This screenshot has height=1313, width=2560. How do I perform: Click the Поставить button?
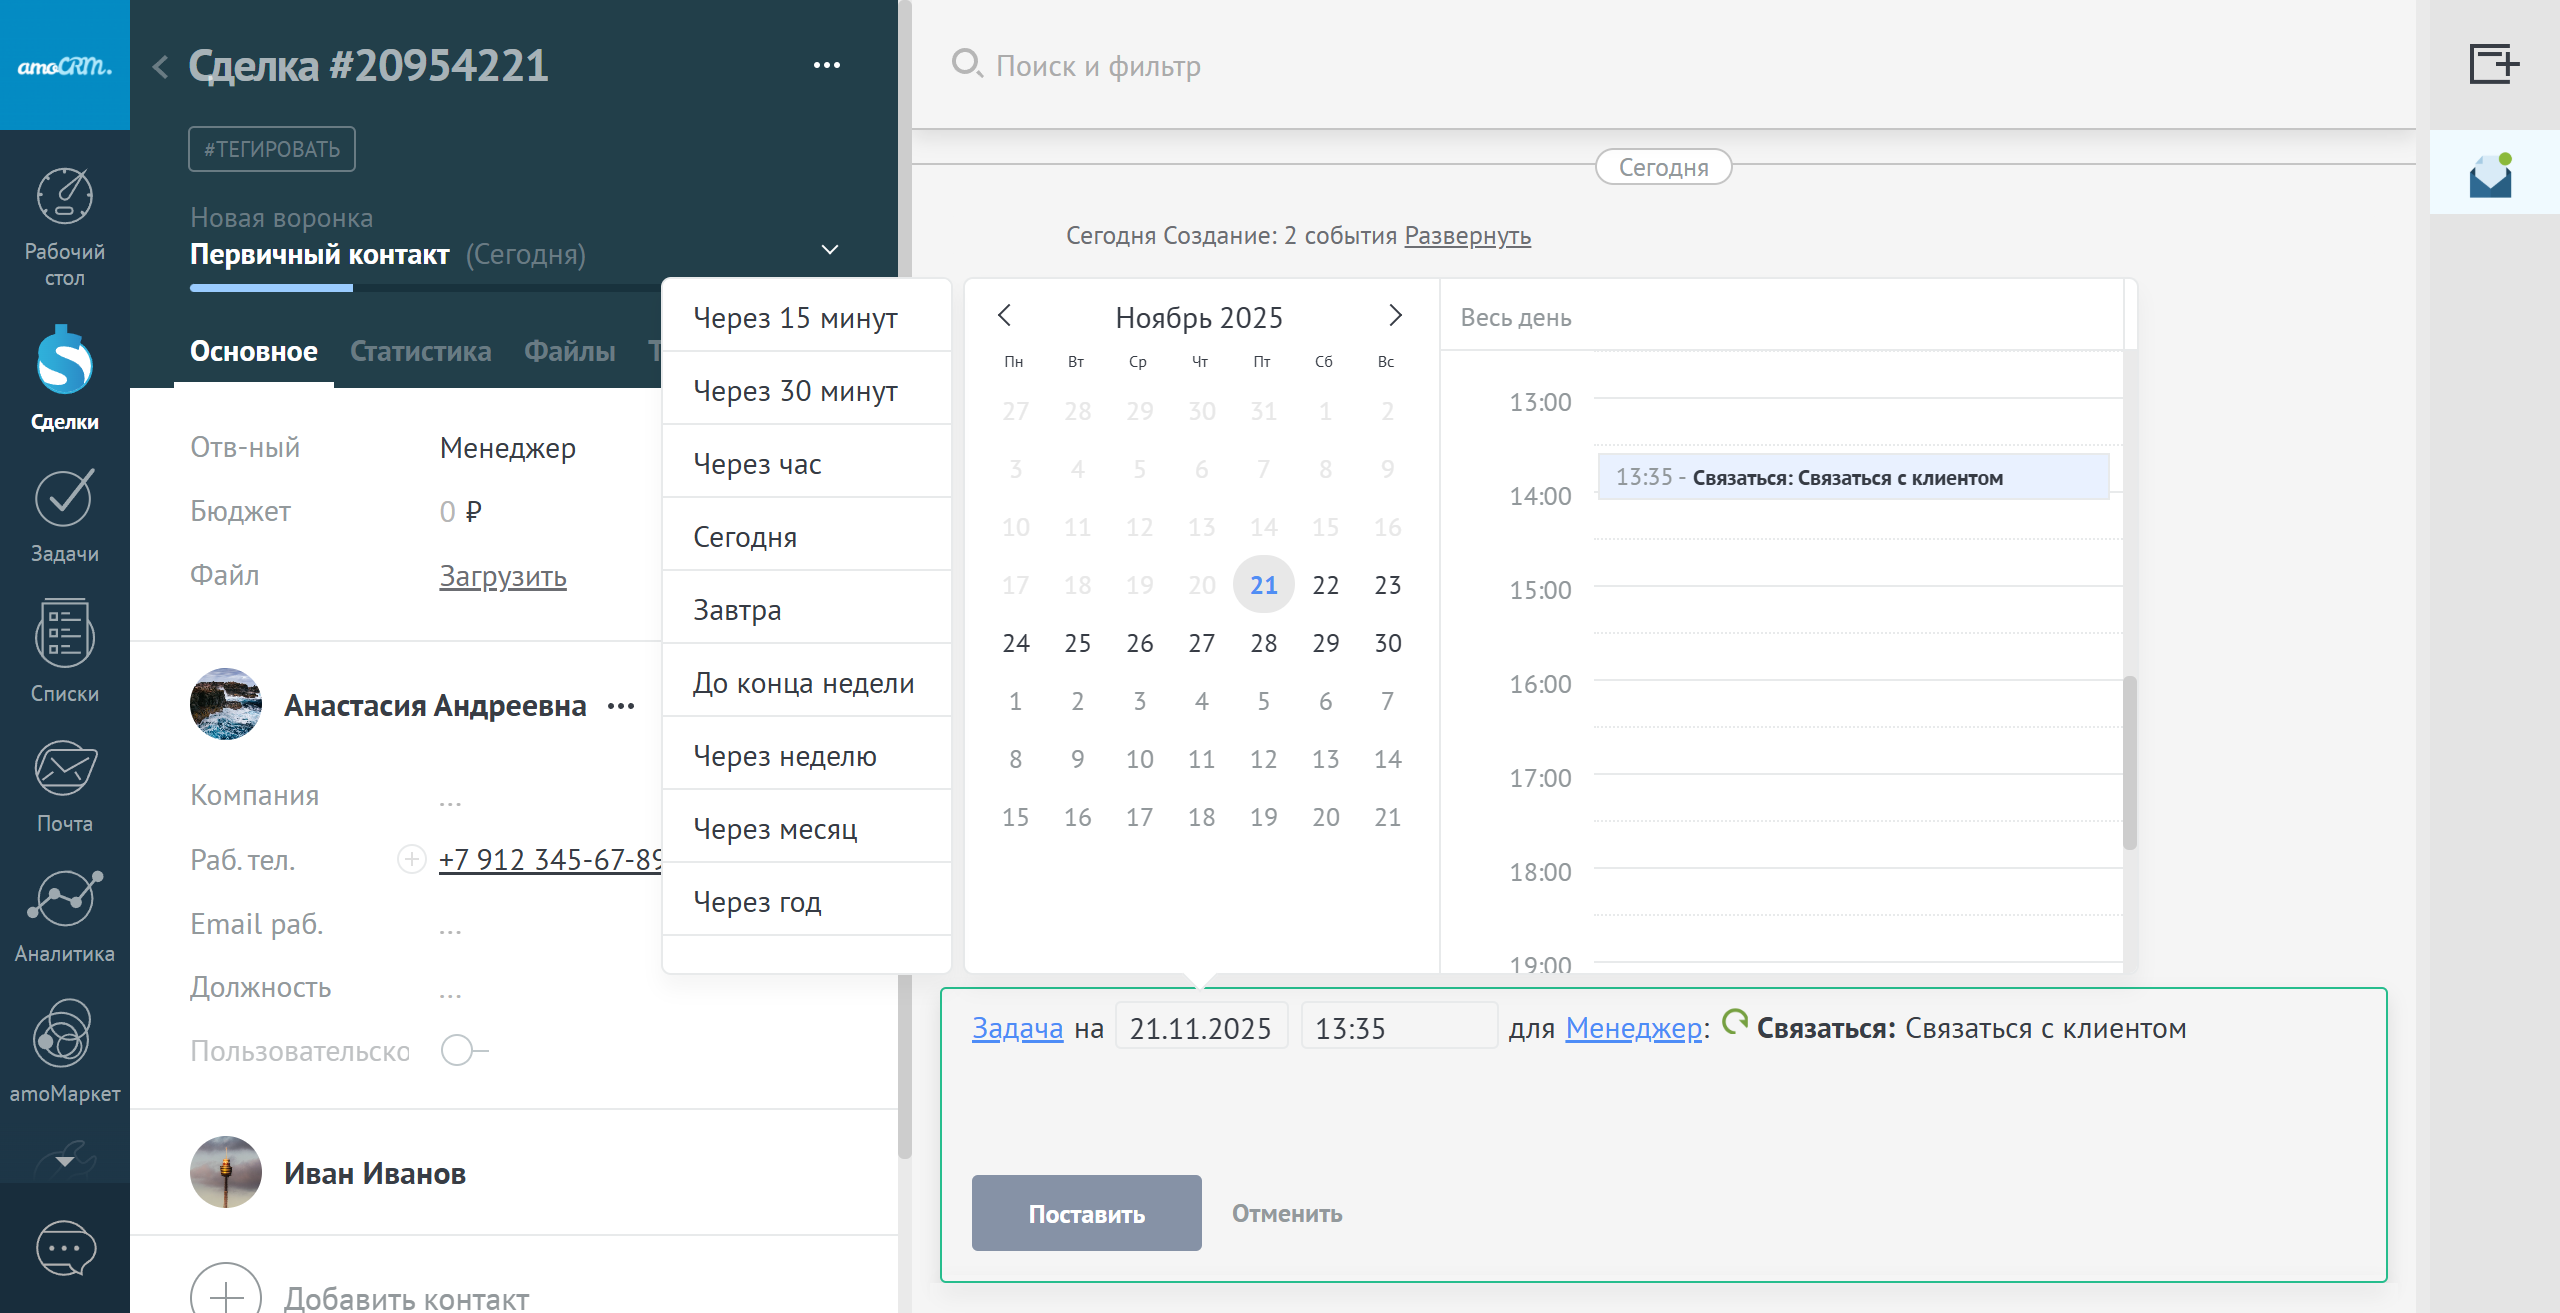pyautogui.click(x=1086, y=1213)
